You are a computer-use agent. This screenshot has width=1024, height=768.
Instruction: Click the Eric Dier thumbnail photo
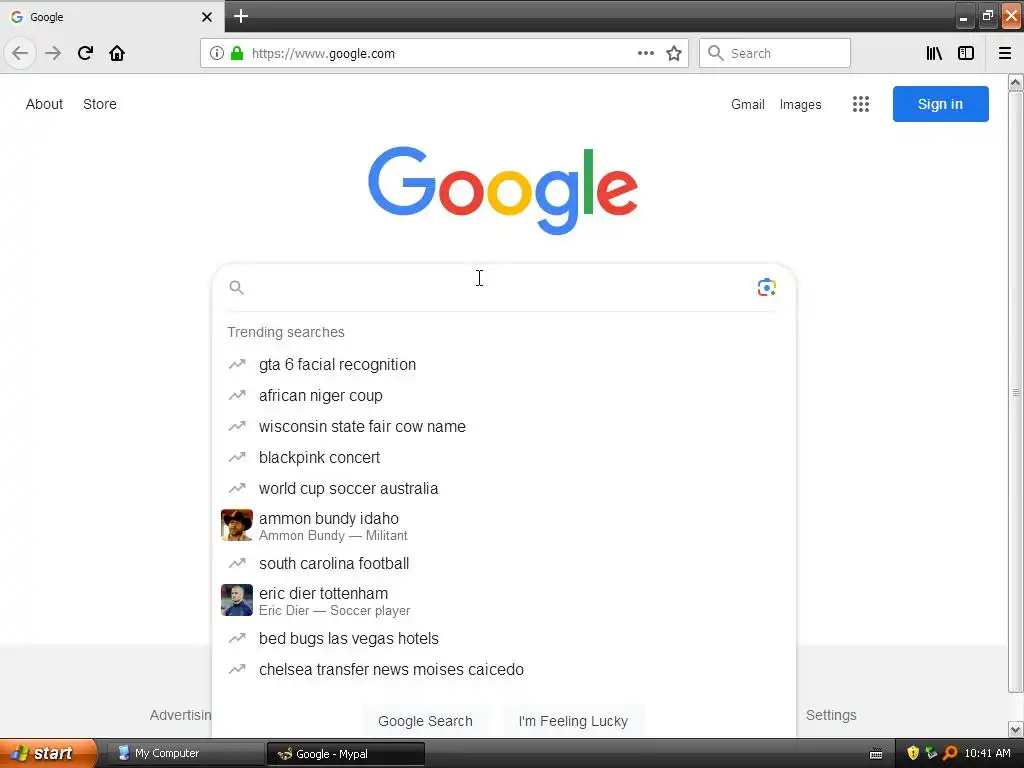(237, 600)
